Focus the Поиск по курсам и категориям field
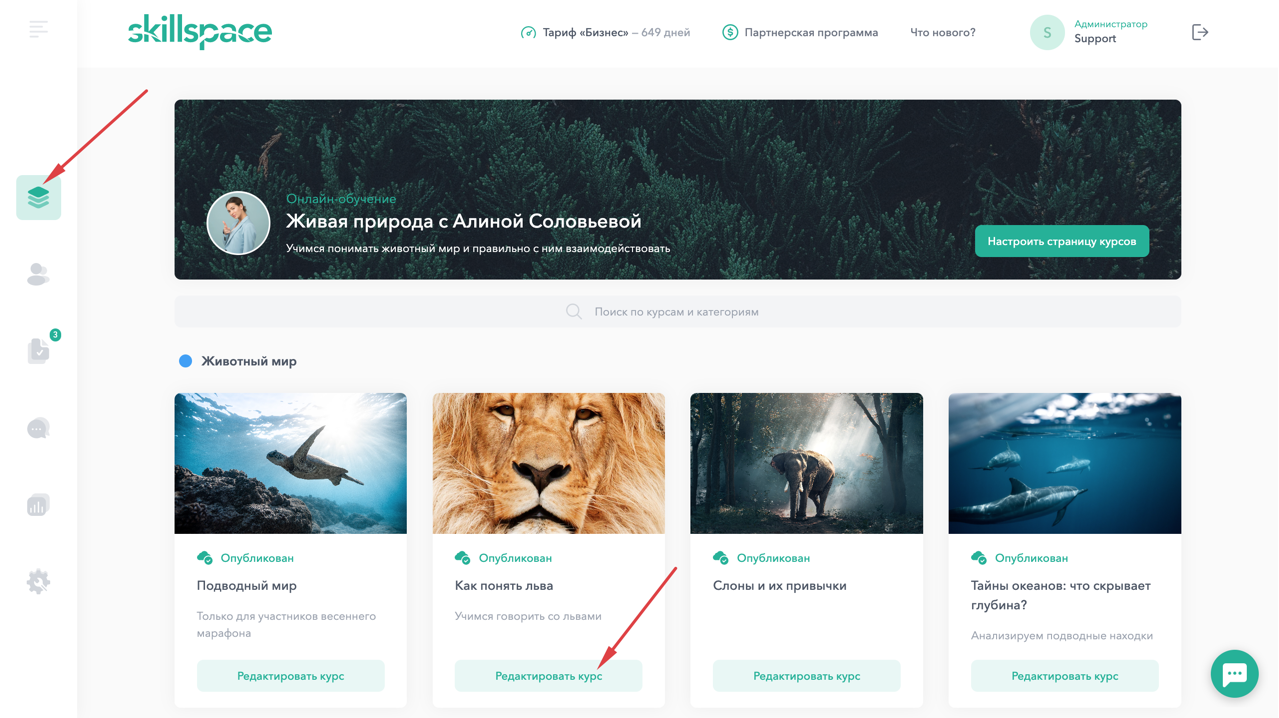Screen dimensions: 1279x718 [677, 312]
